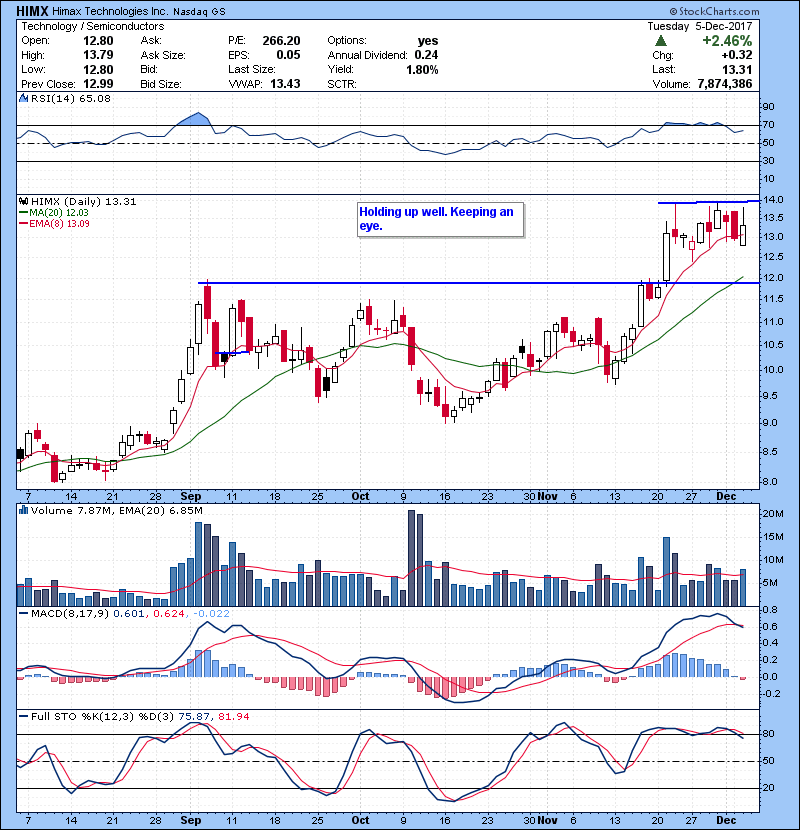Click the Tuesday 5-Dec-2017 date

[x=699, y=26]
